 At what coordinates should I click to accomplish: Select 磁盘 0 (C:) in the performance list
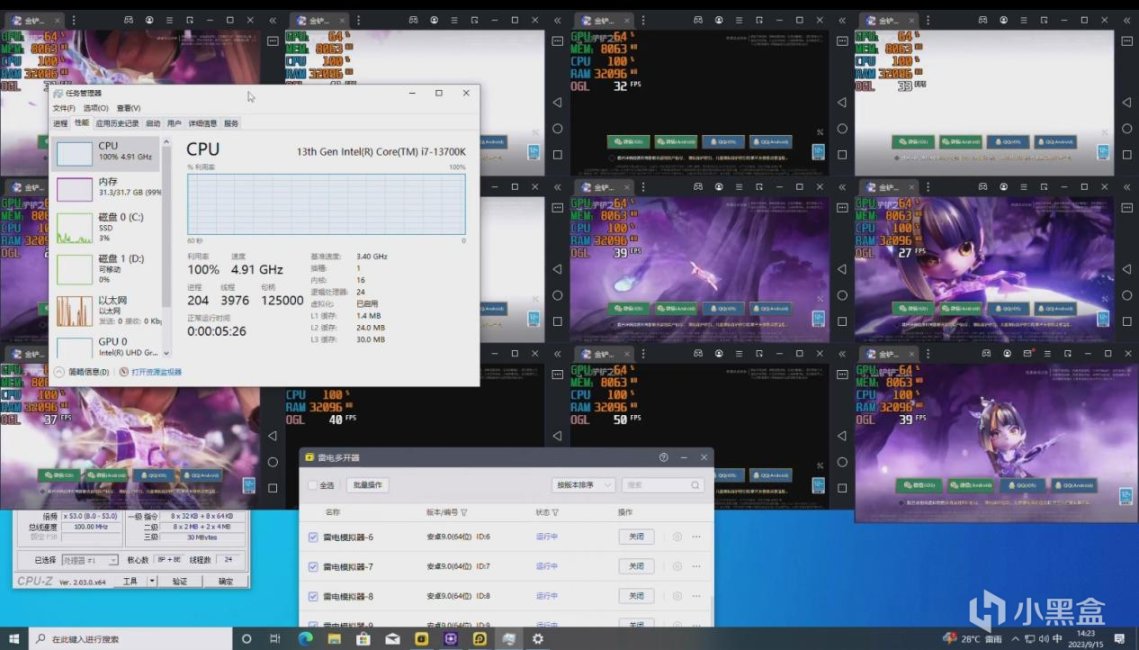pos(108,228)
